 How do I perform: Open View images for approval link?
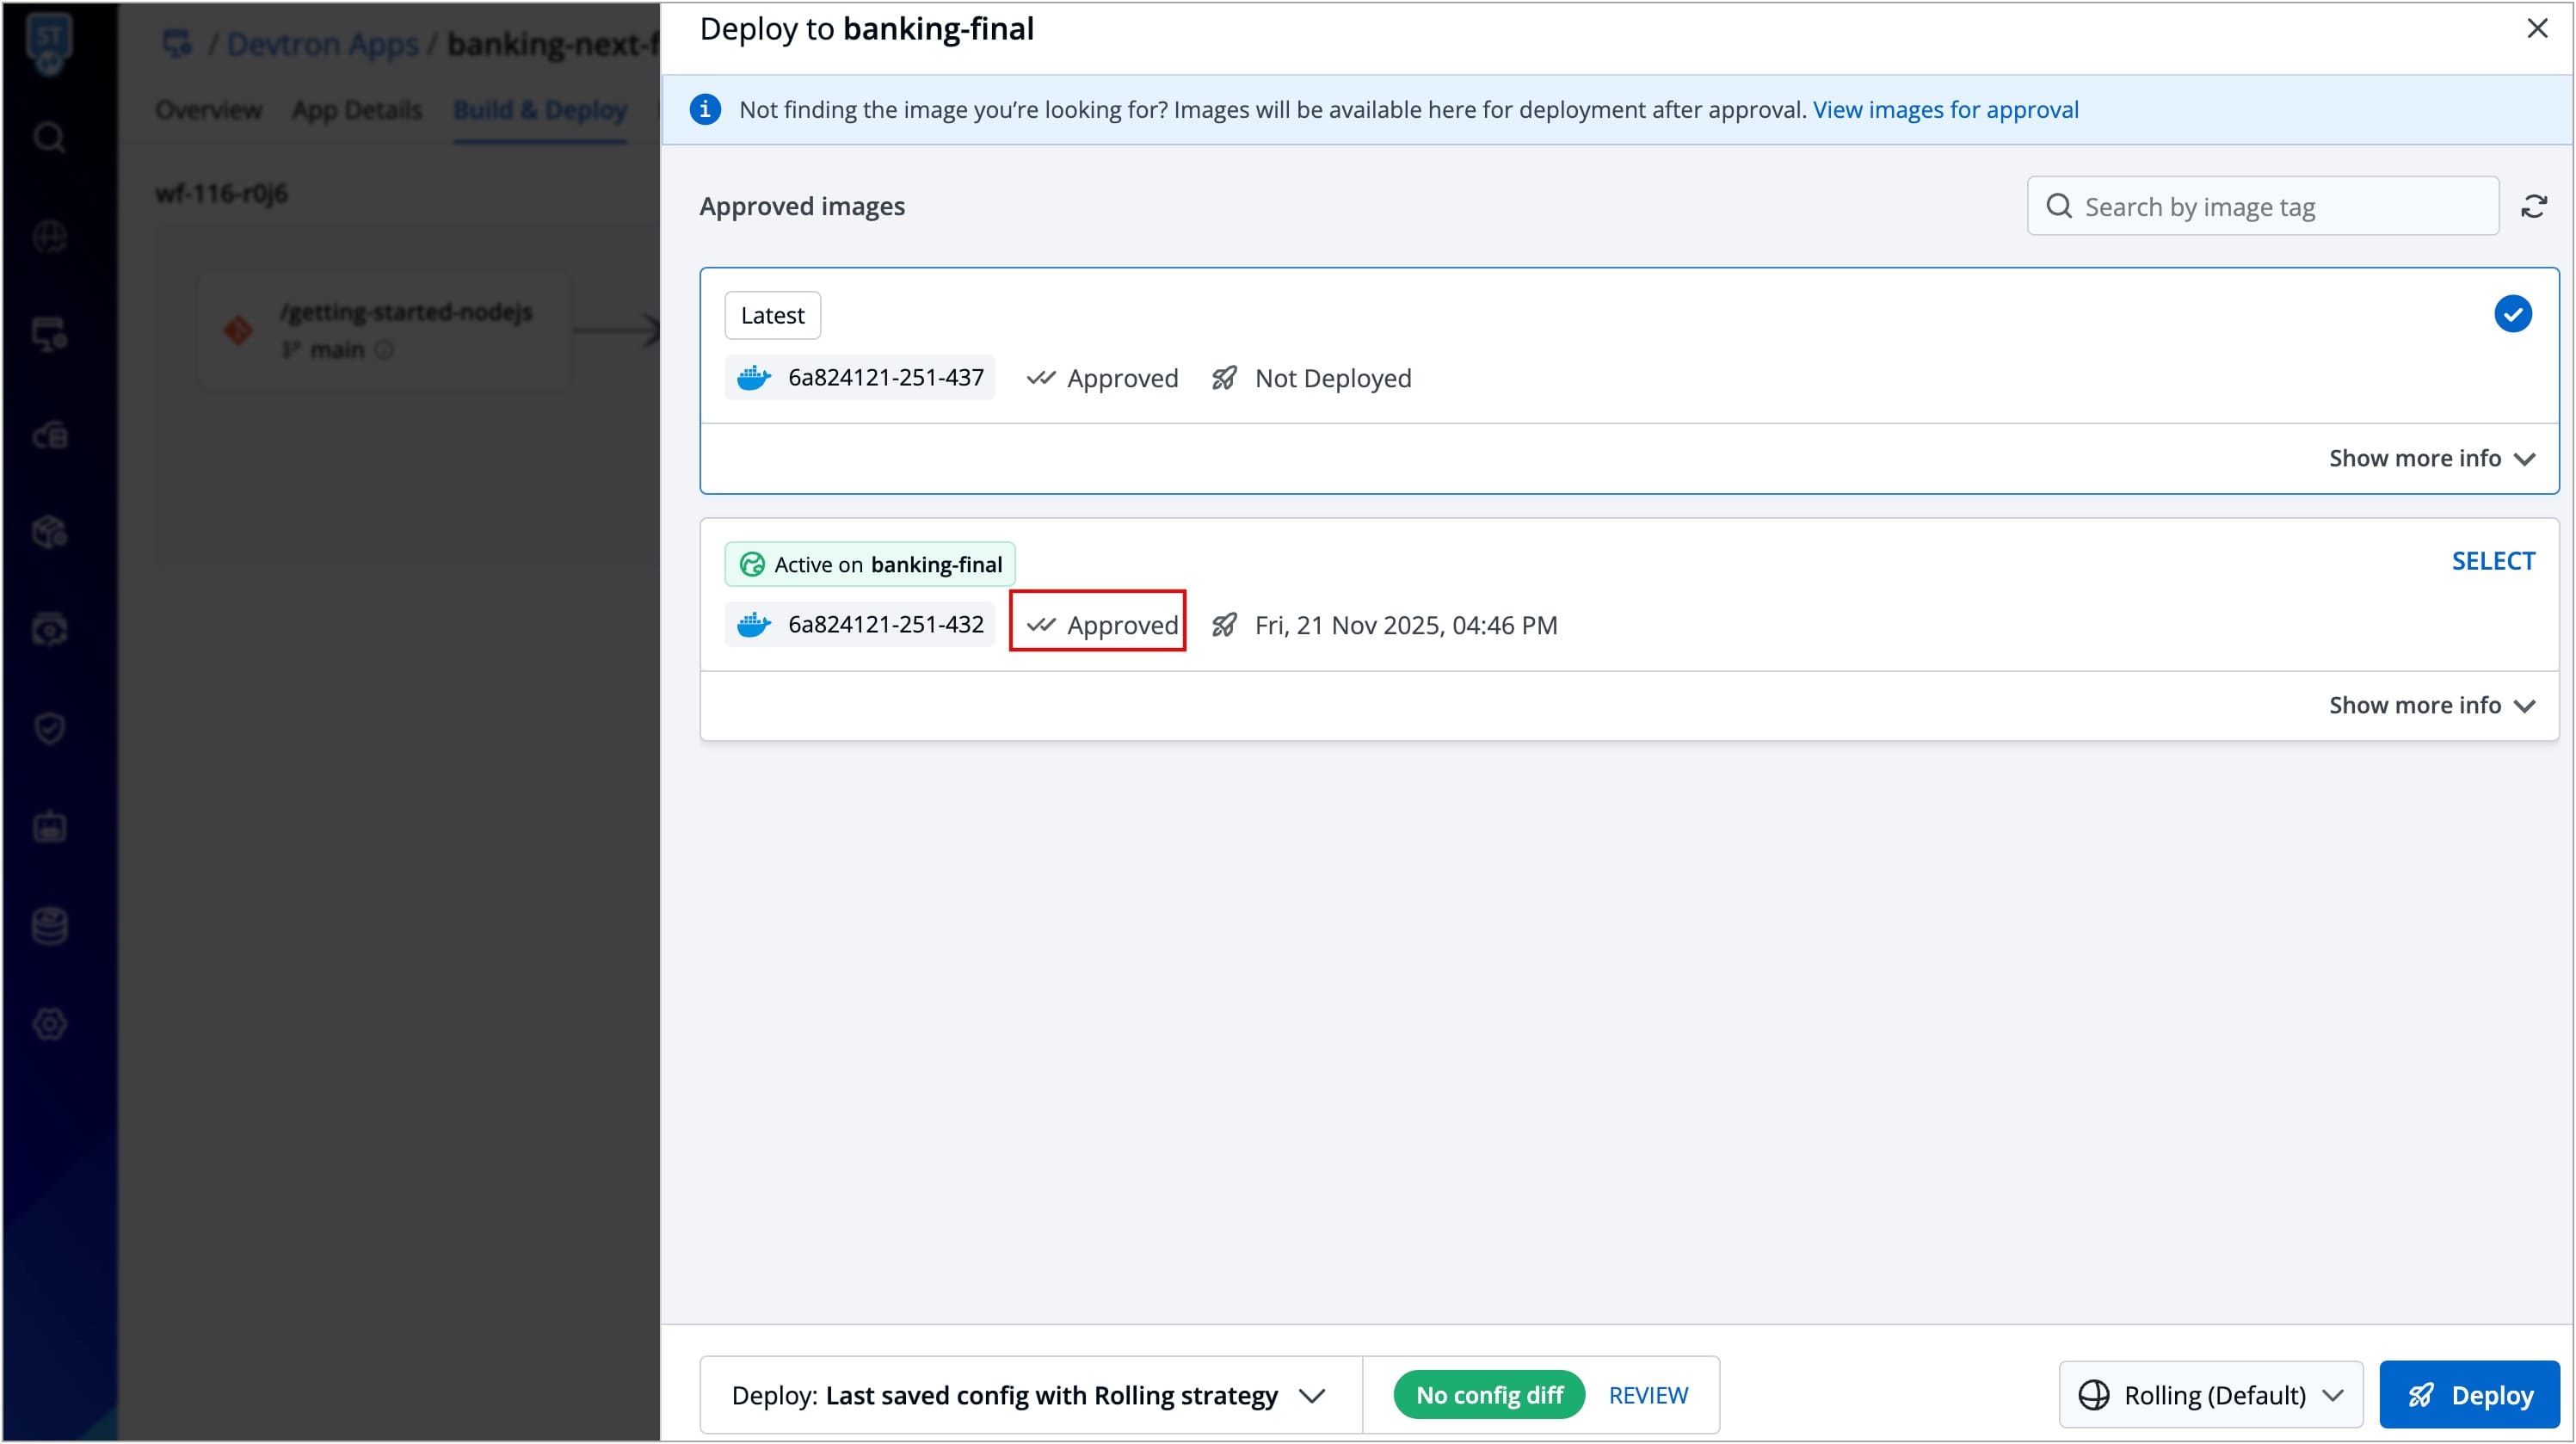pos(1945,109)
